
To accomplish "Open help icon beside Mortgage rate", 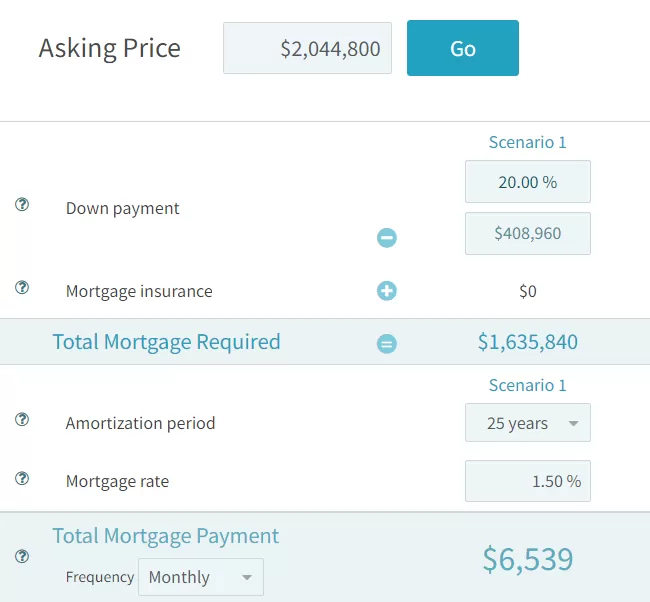I will coord(22,478).
